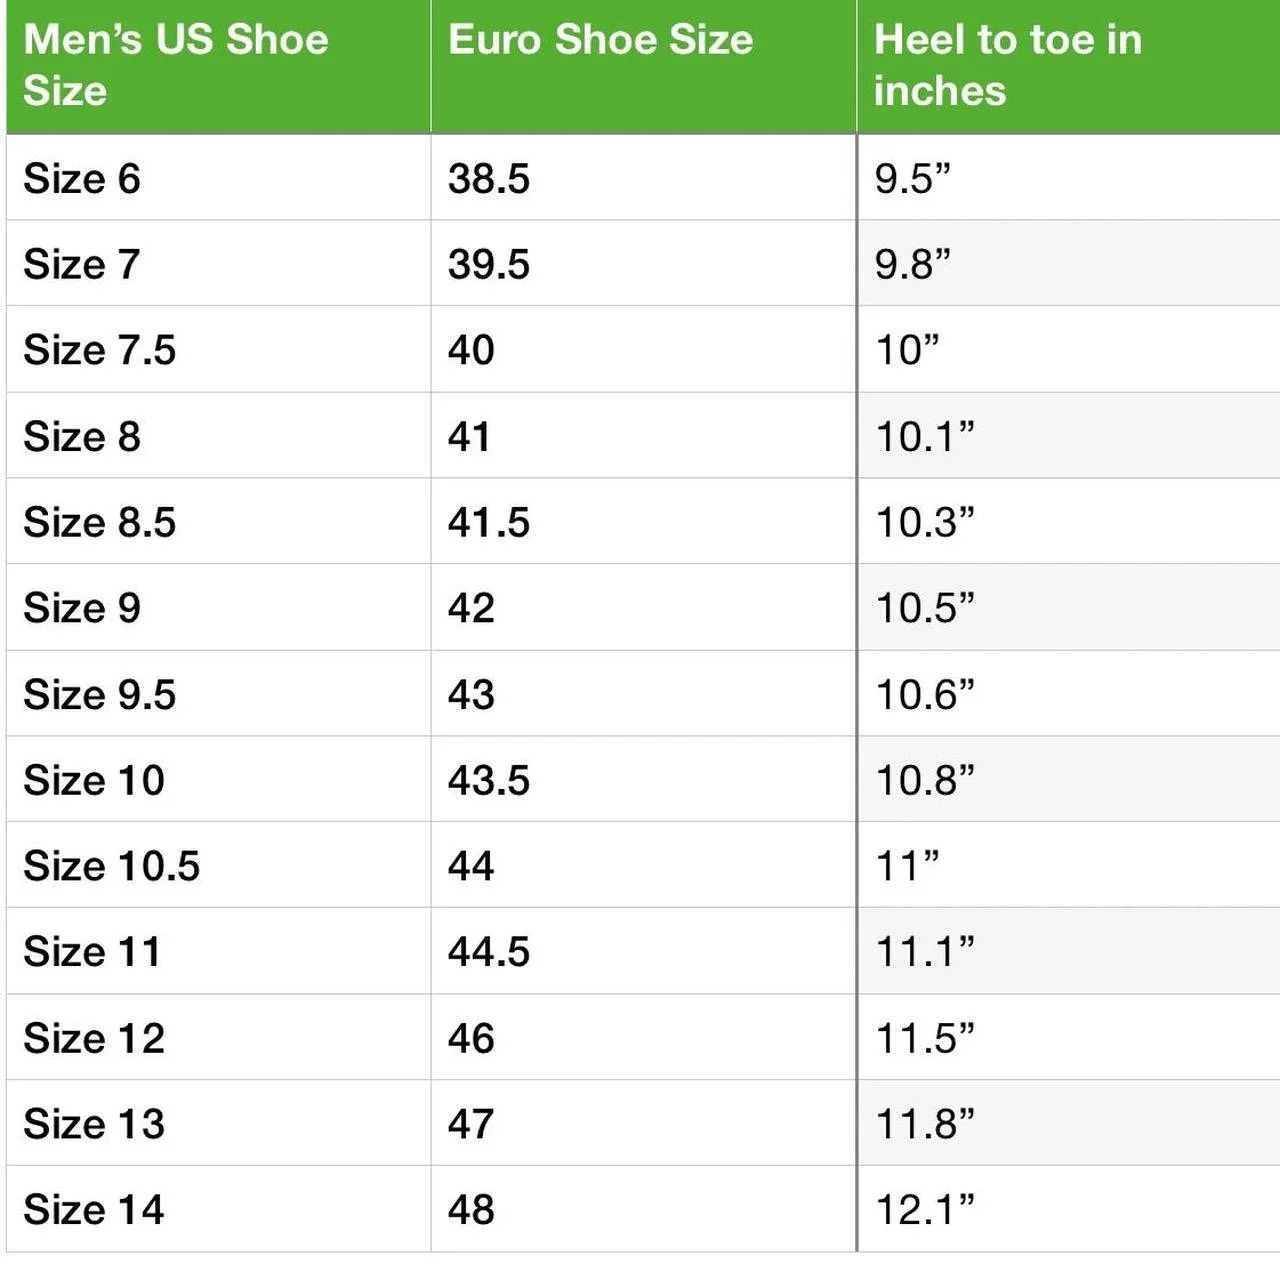Click the 10.3" measurement cell
The height and width of the screenshot is (1280, 1280).
(x=1068, y=522)
